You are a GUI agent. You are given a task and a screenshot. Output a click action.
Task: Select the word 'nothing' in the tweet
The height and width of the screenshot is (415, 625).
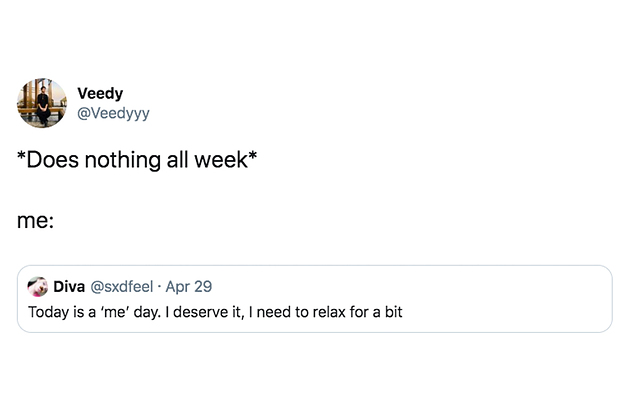[122, 160]
